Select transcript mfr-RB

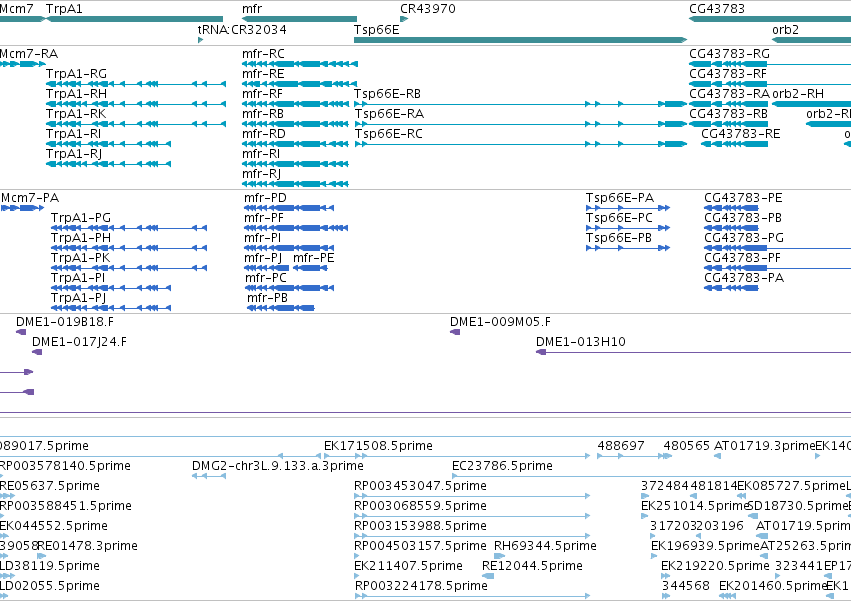click(295, 124)
